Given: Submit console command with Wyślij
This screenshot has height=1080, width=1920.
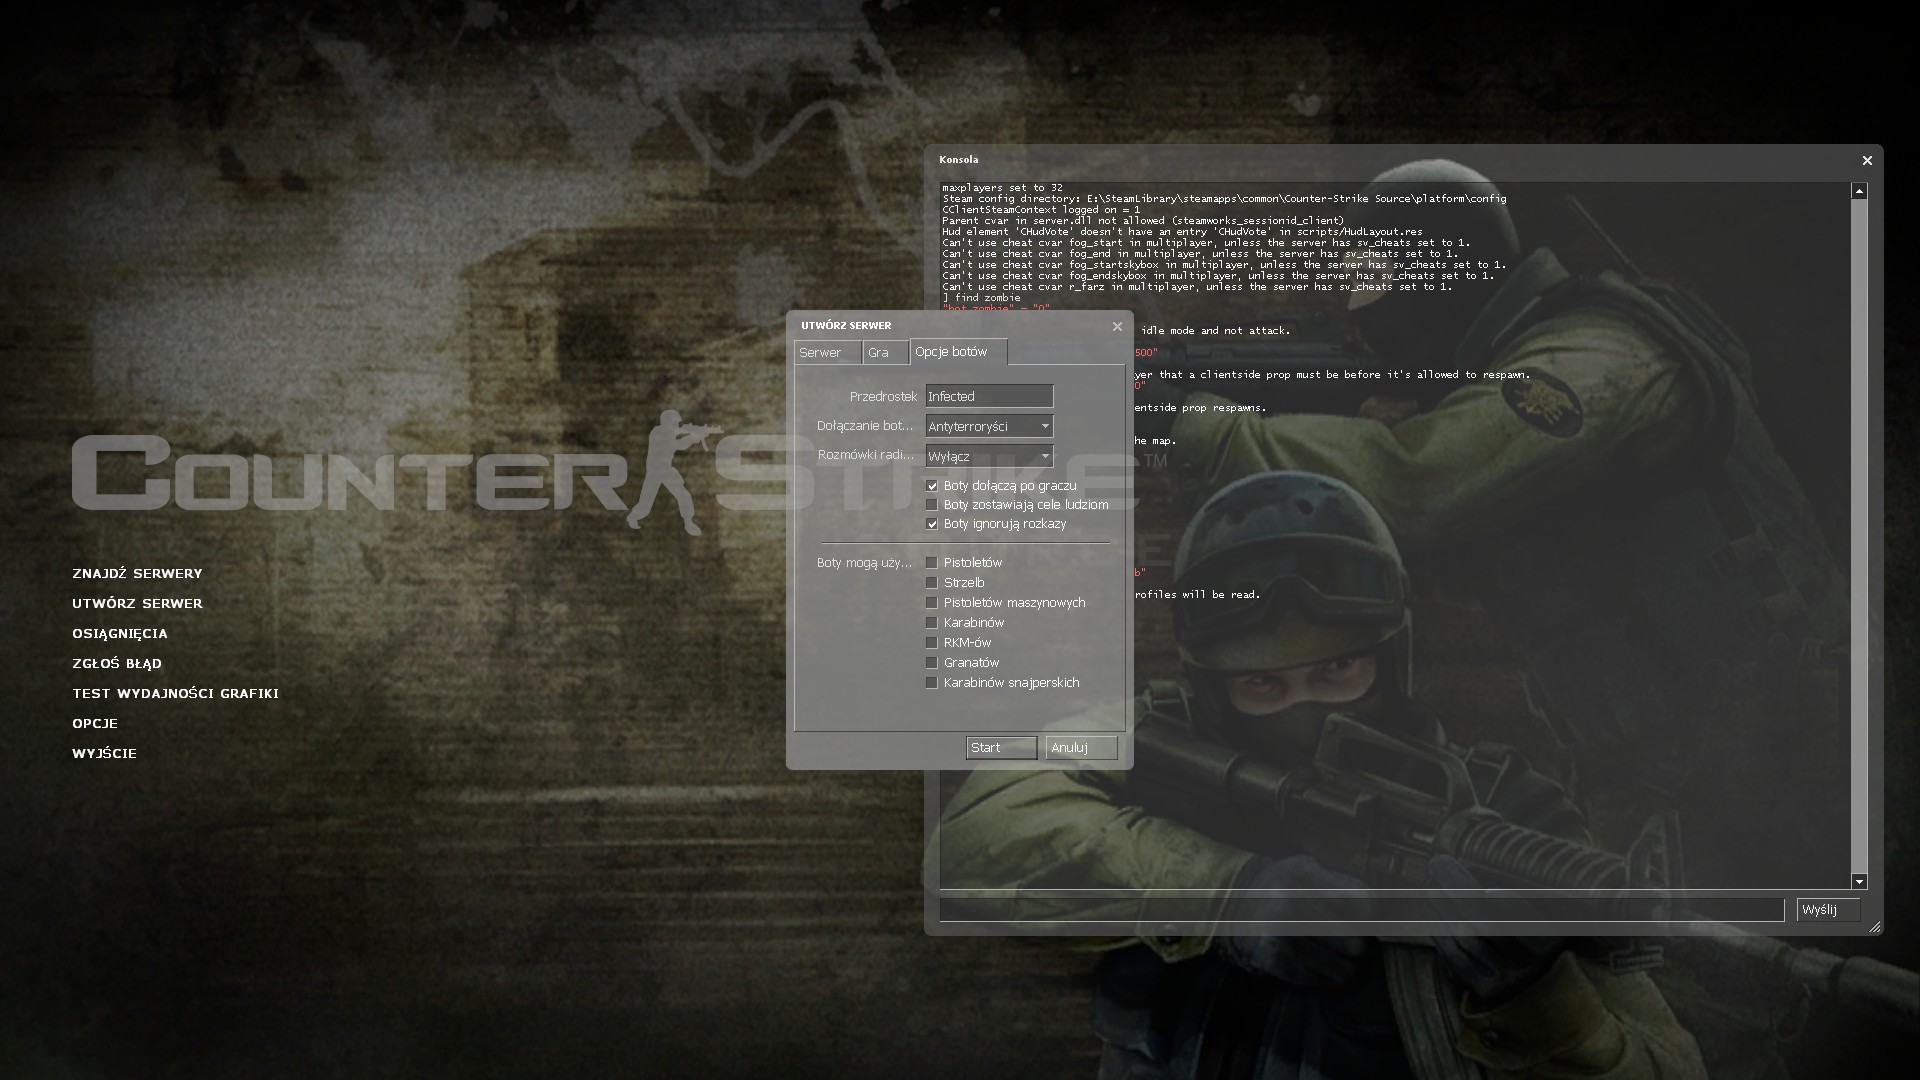Looking at the screenshot, I should [x=1828, y=910].
